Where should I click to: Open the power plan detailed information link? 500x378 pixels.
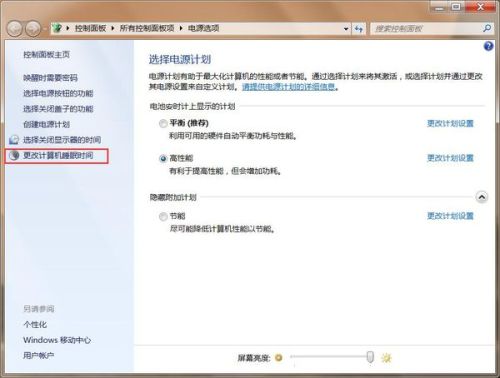point(289,87)
